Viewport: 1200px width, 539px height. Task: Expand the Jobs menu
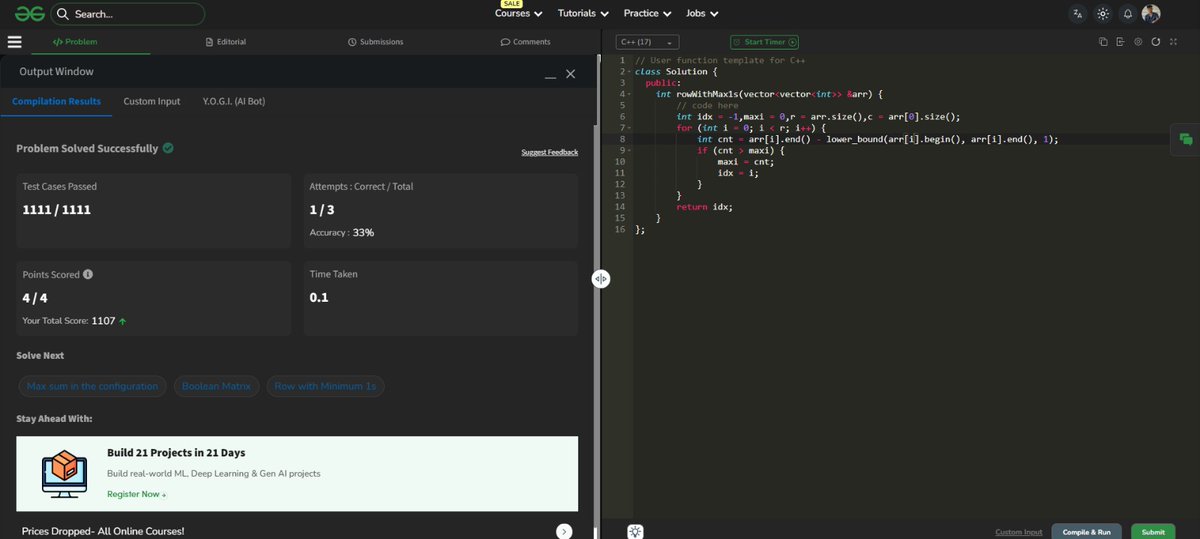[702, 14]
